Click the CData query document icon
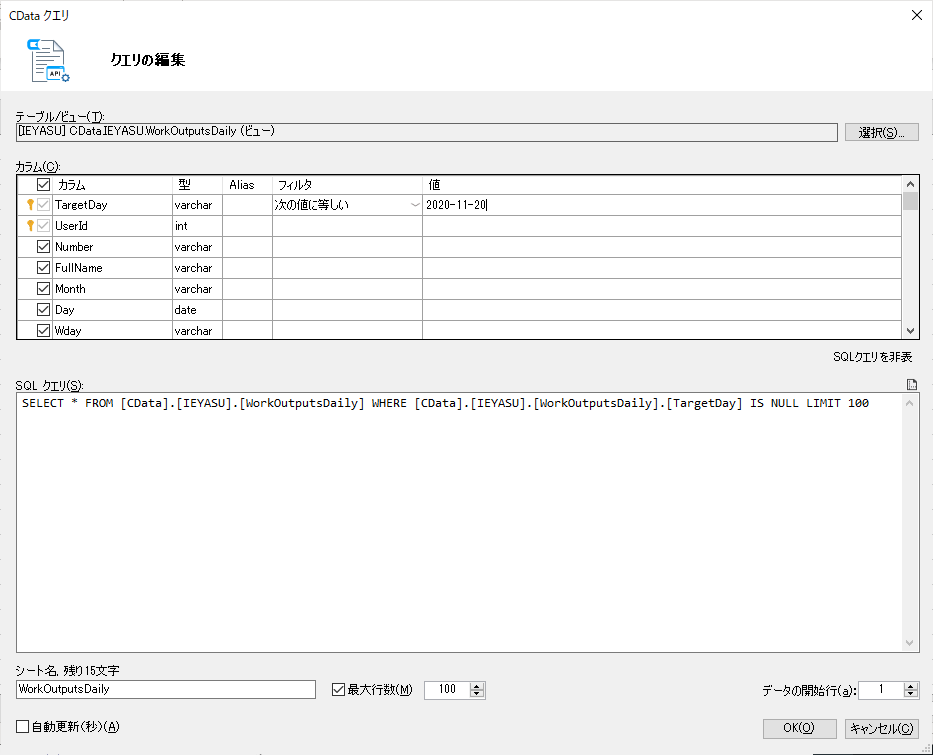This screenshot has height=755, width=933. click(48, 60)
